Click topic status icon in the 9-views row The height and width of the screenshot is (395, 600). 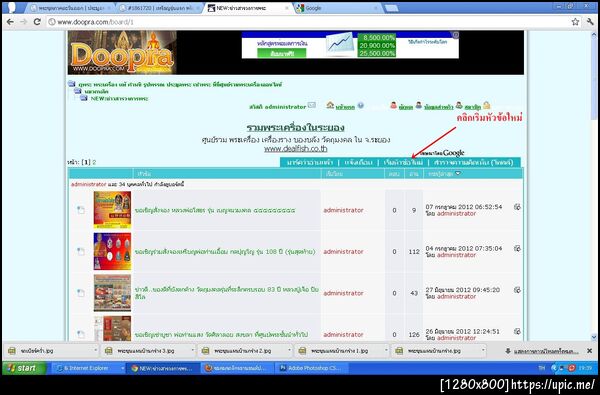point(81,210)
